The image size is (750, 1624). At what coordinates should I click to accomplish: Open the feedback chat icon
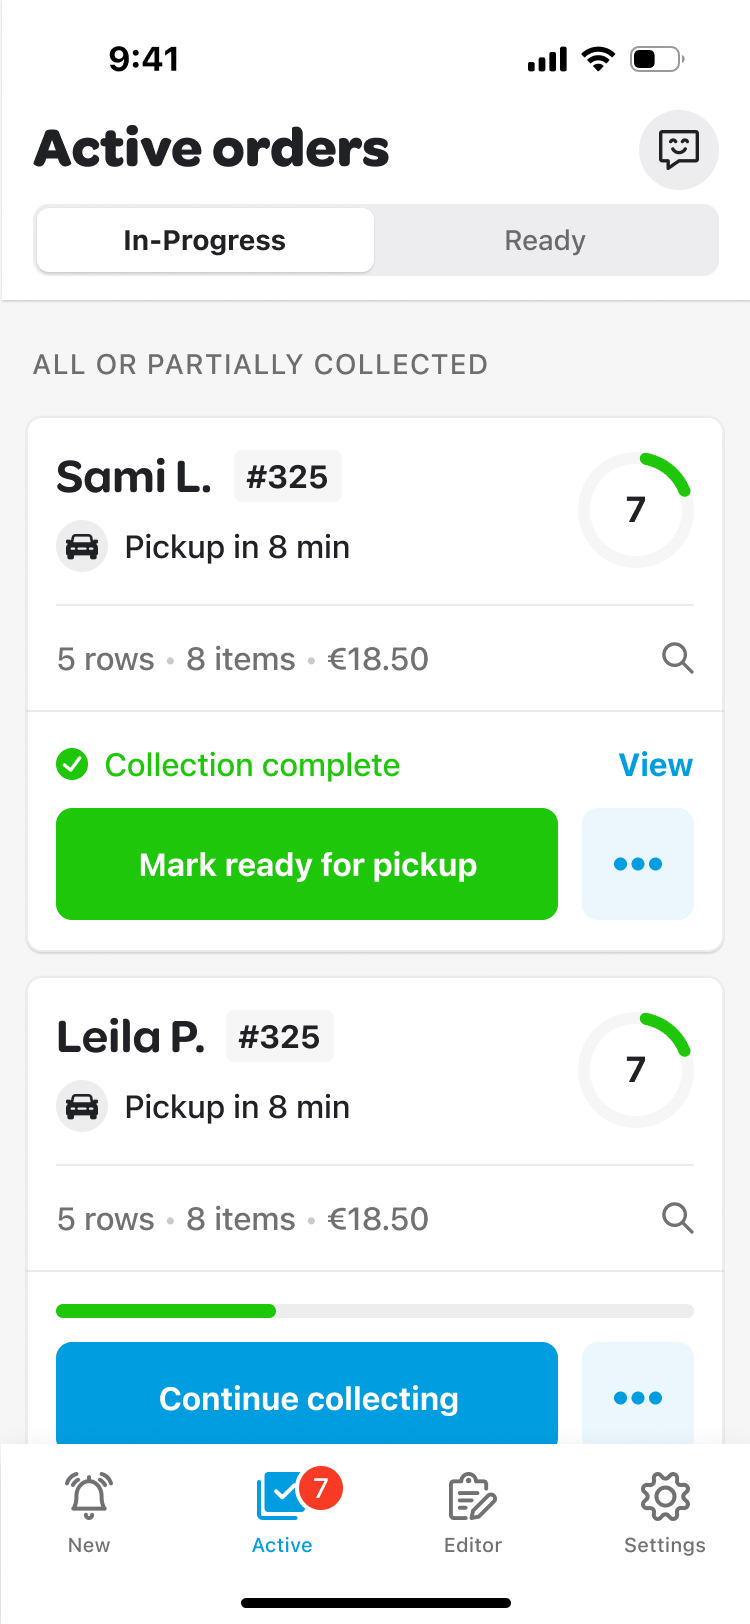(x=678, y=150)
